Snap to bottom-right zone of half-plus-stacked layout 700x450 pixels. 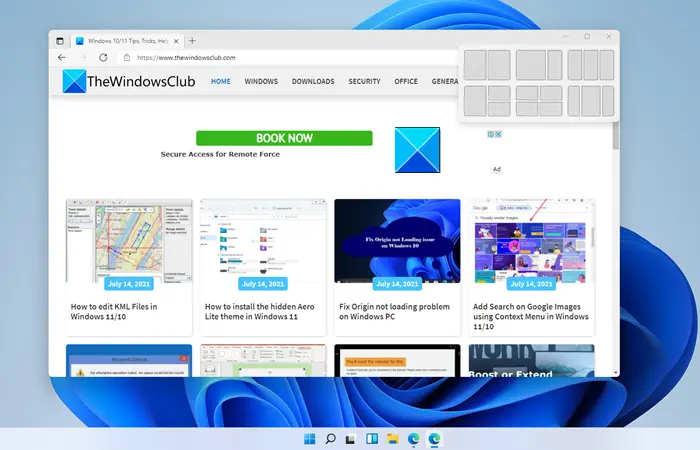click(499, 109)
